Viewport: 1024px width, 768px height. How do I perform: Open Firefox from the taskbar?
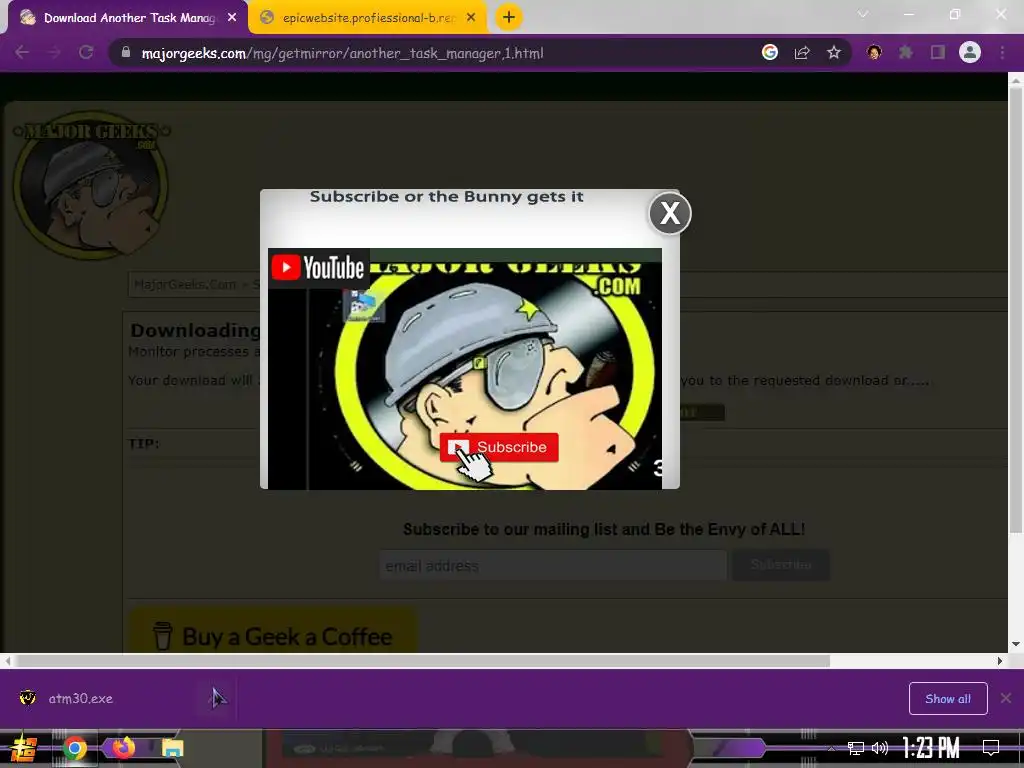tap(123, 747)
